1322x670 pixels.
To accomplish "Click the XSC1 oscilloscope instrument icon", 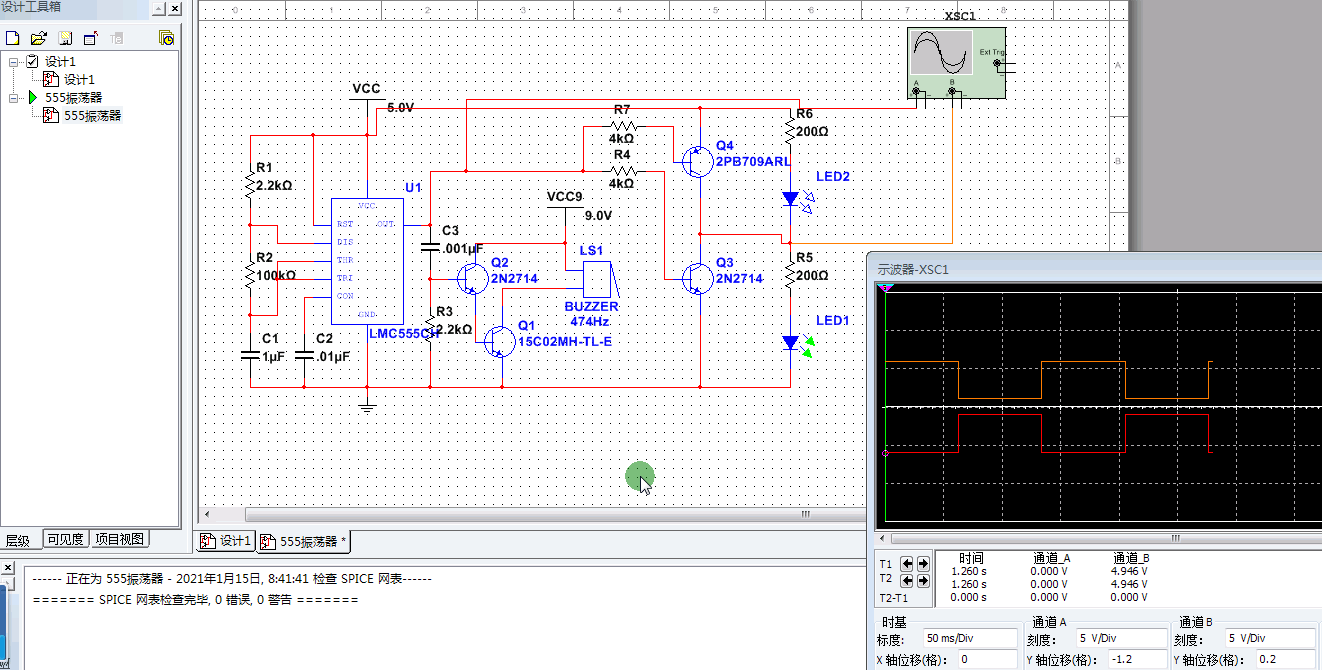I will point(955,63).
